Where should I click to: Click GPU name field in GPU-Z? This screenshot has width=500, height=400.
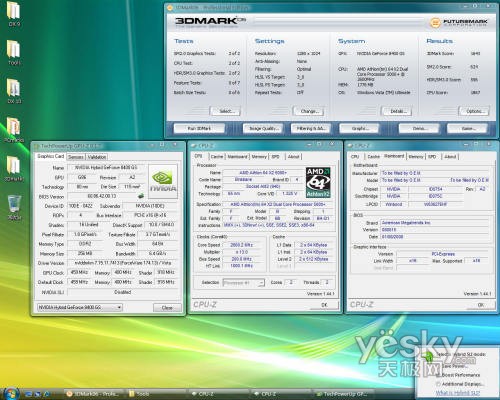pyautogui.click(x=106, y=168)
